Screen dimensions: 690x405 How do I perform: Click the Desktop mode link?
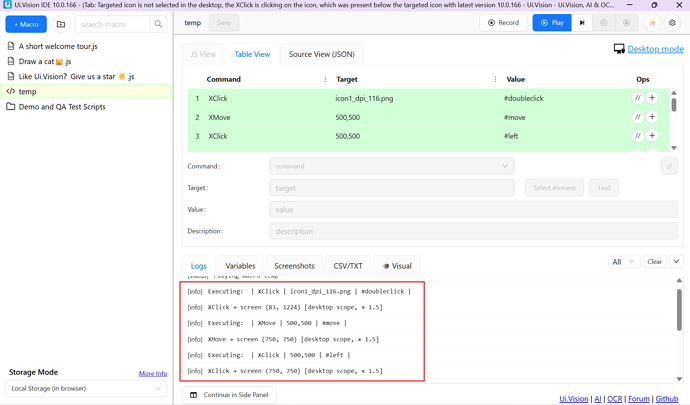[655, 49]
